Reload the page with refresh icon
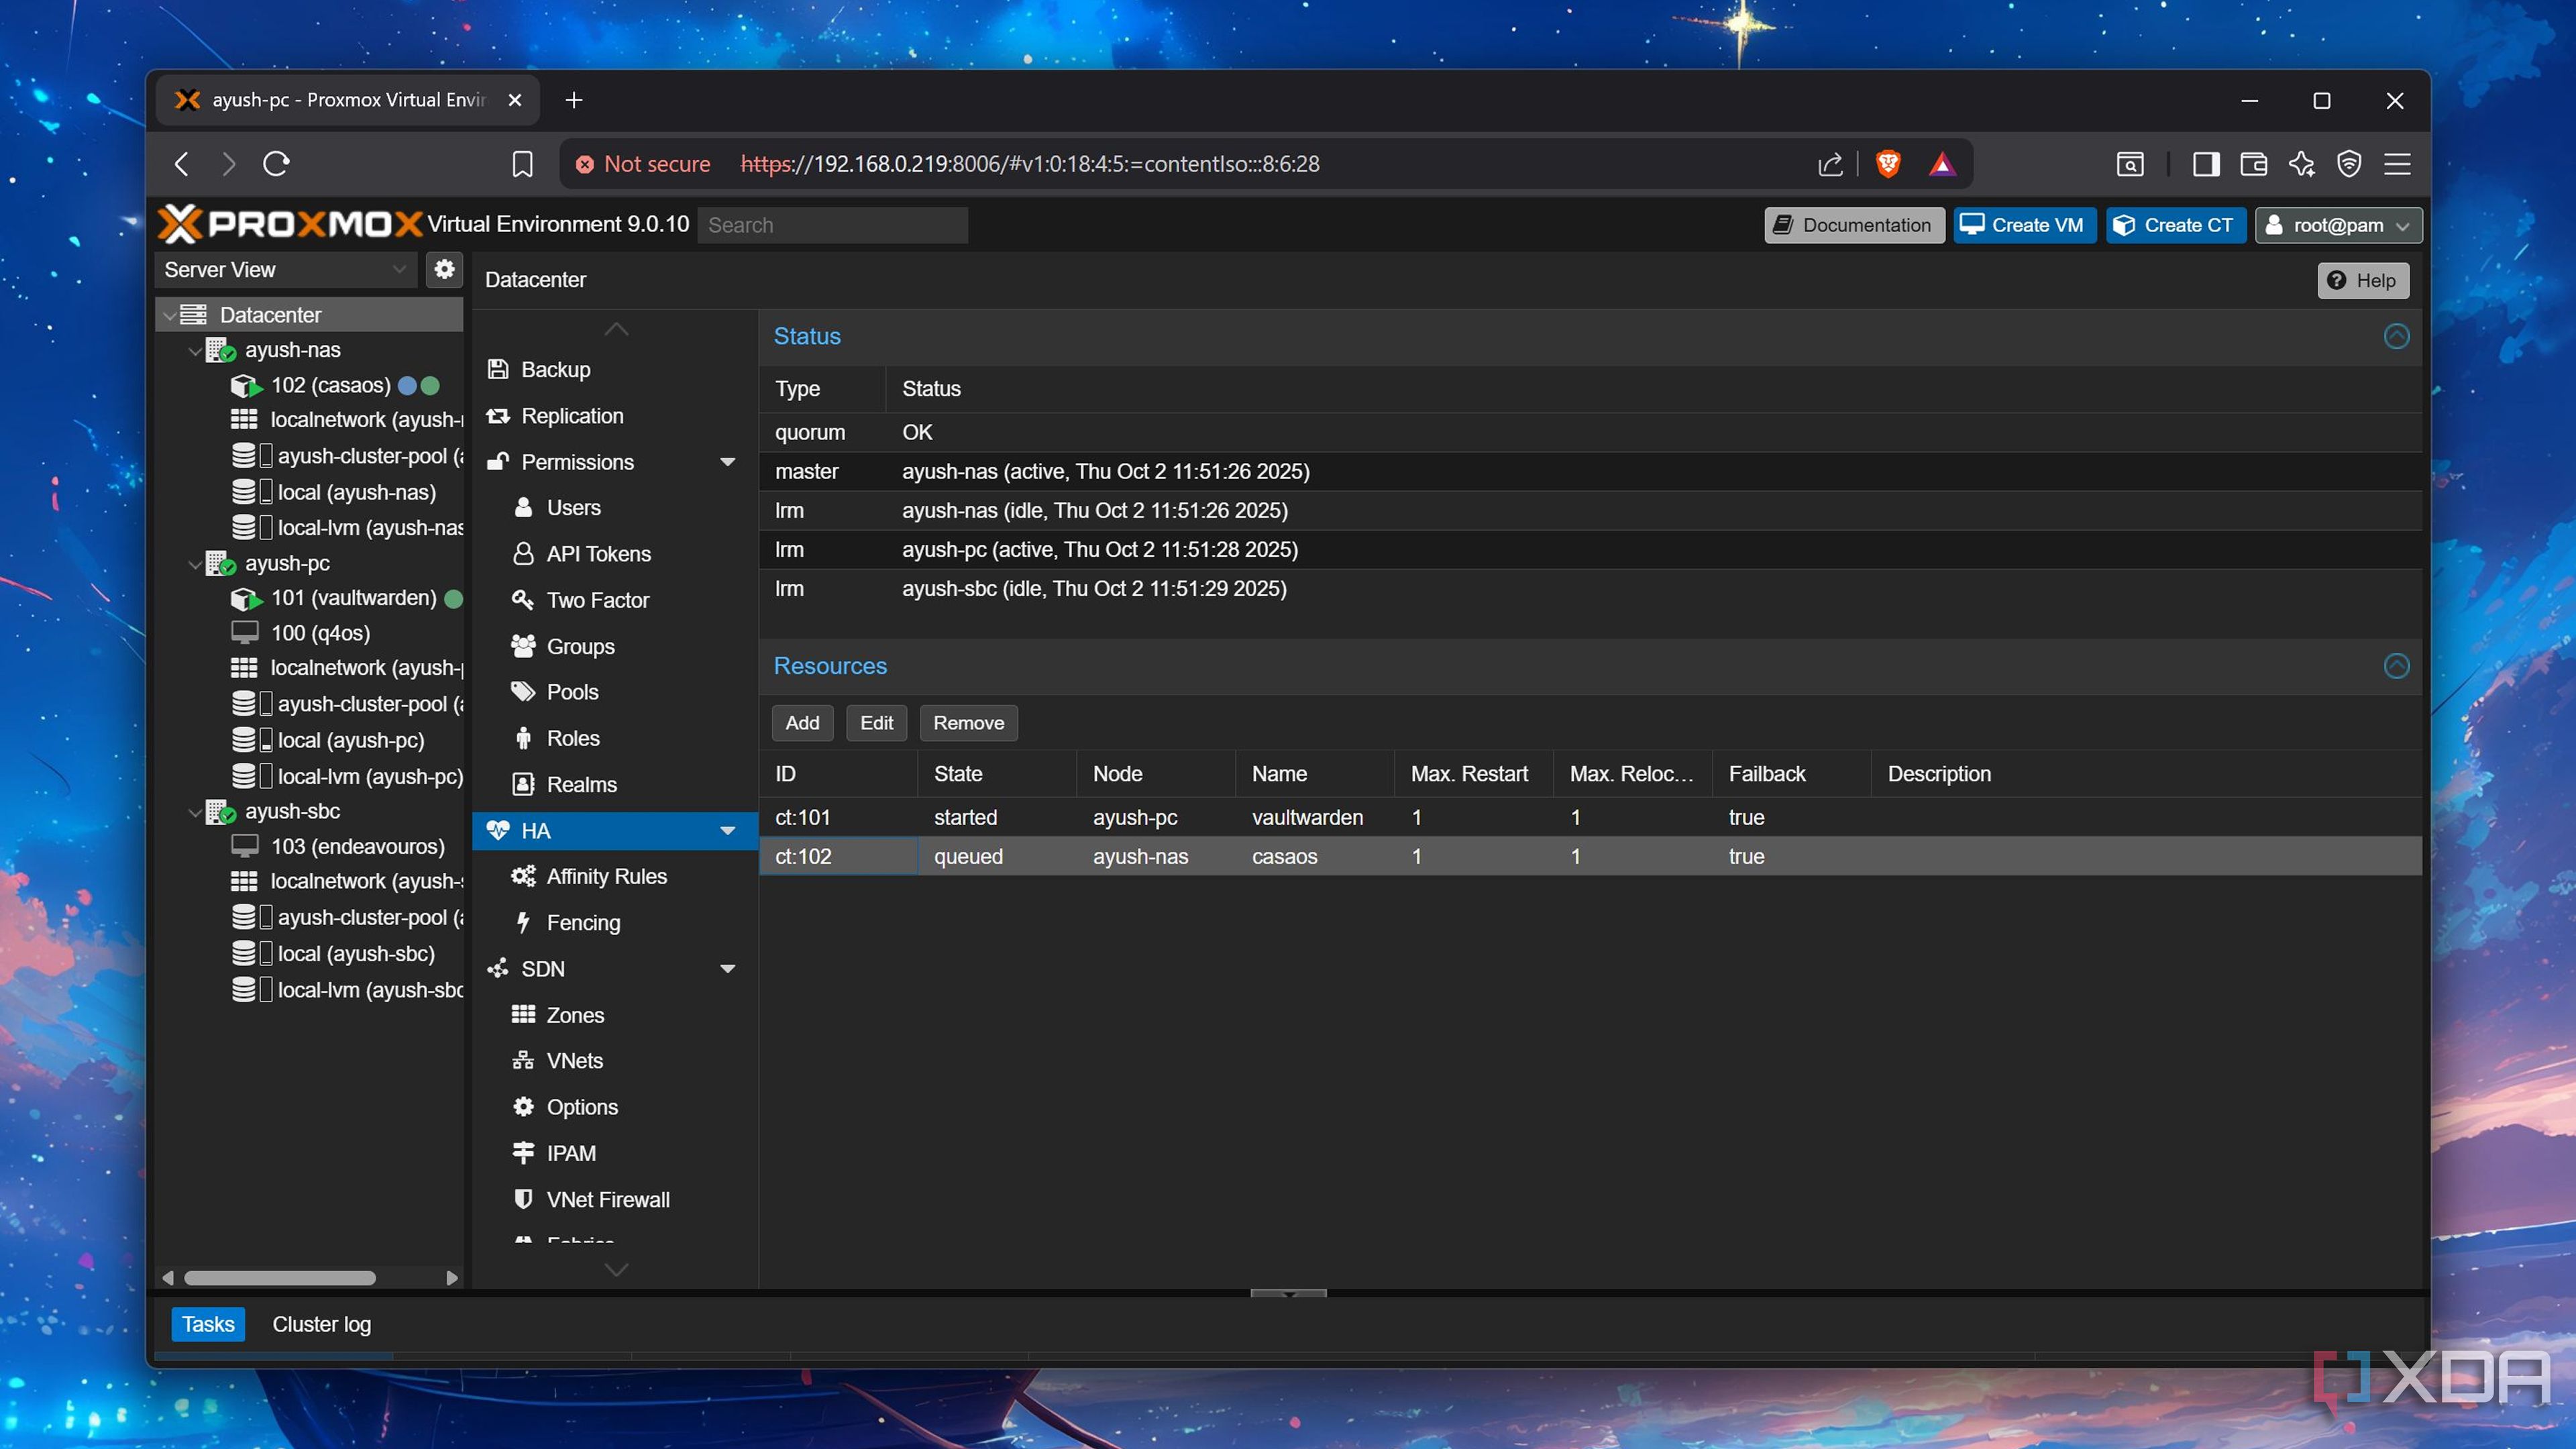 (x=277, y=164)
